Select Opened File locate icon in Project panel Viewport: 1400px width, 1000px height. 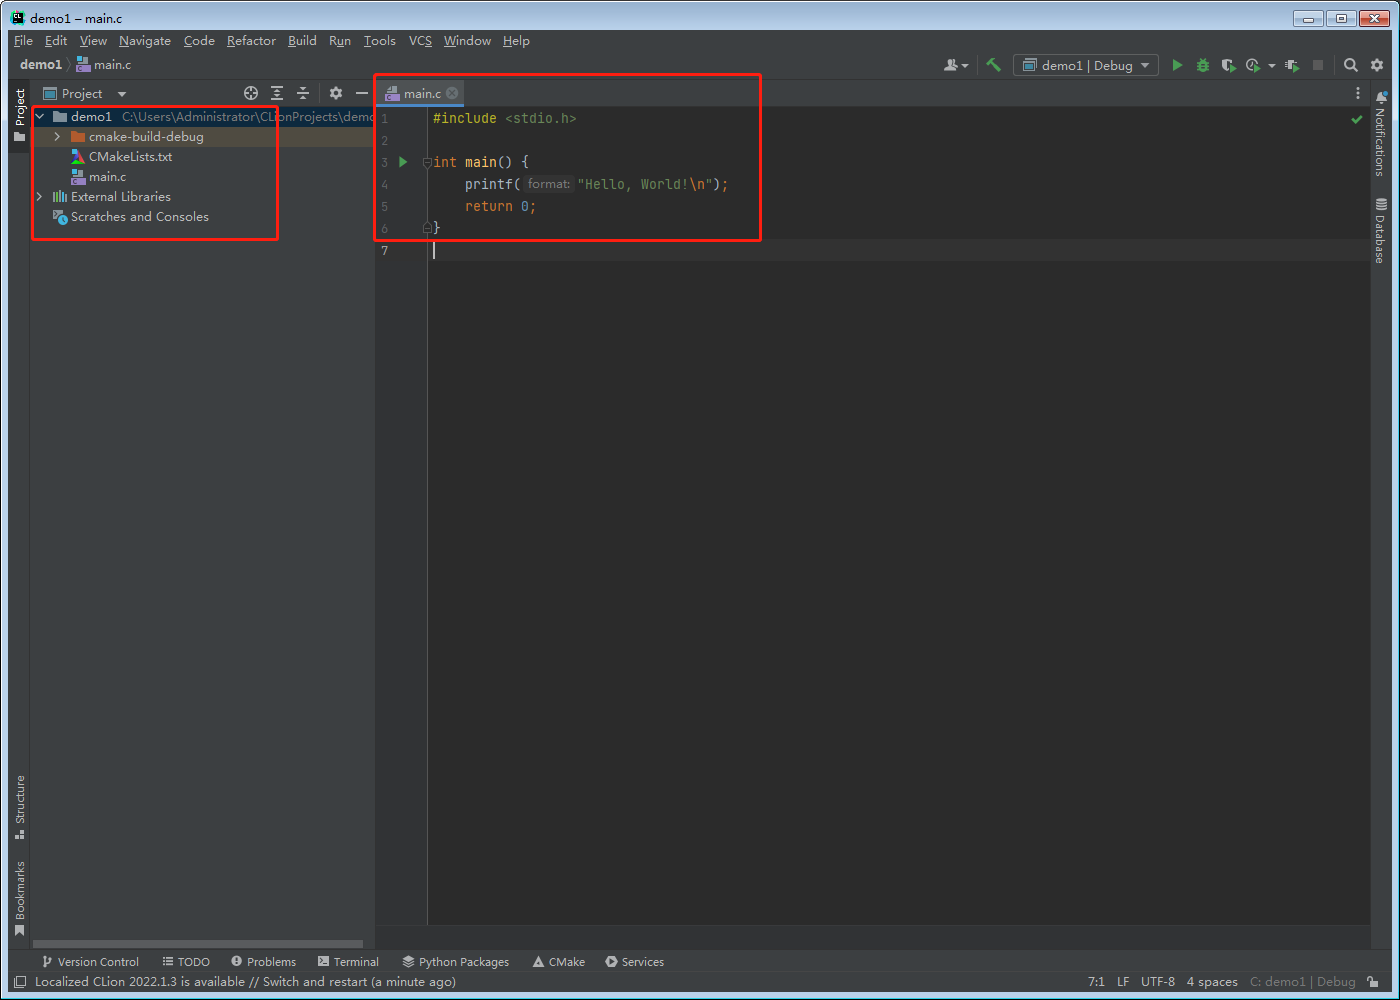coord(251,93)
